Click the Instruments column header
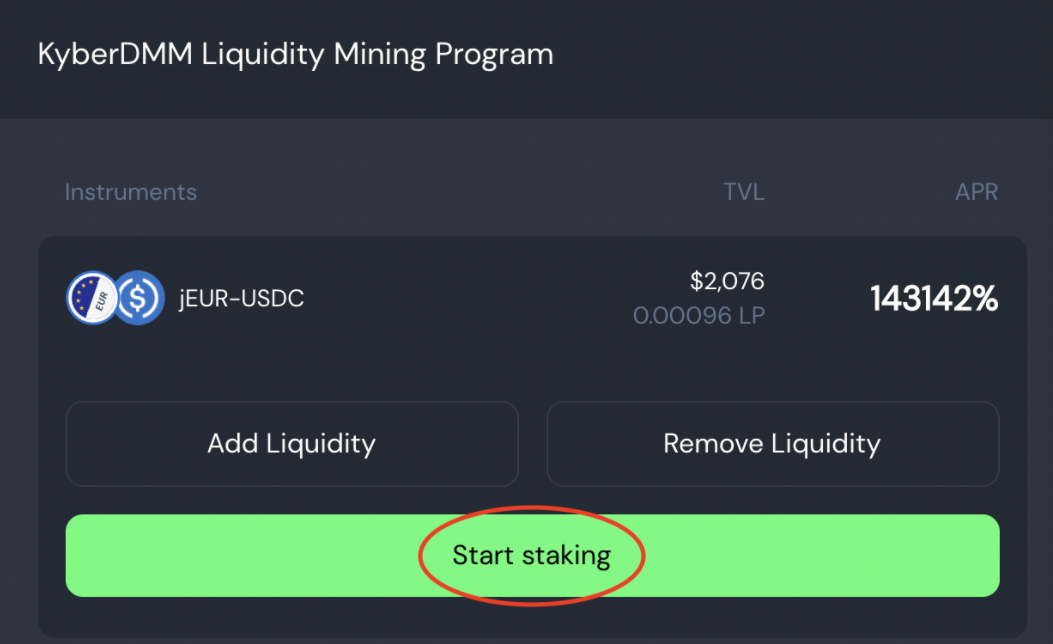Screen dimensions: 1053x644 (131, 192)
